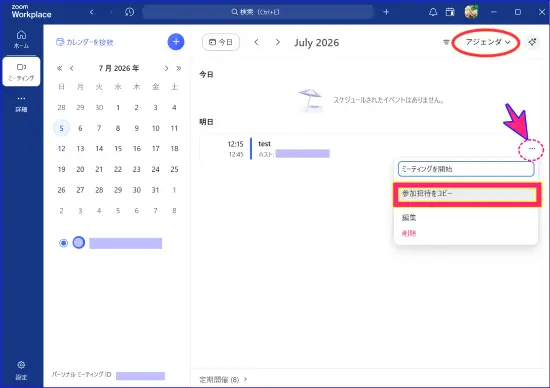Click plus icon next to search
The height and width of the screenshot is (388, 550).
pyautogui.click(x=386, y=12)
